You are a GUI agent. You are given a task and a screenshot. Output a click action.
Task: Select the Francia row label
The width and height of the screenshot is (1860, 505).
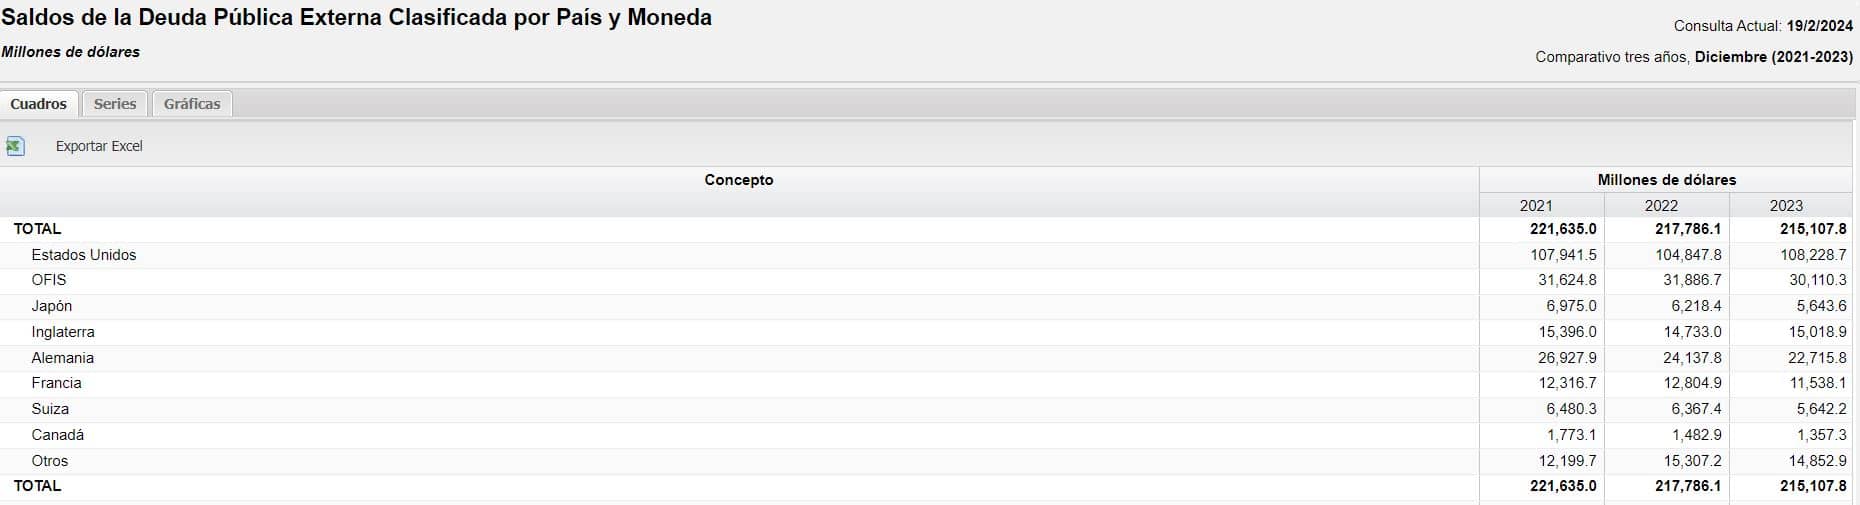click(x=57, y=383)
